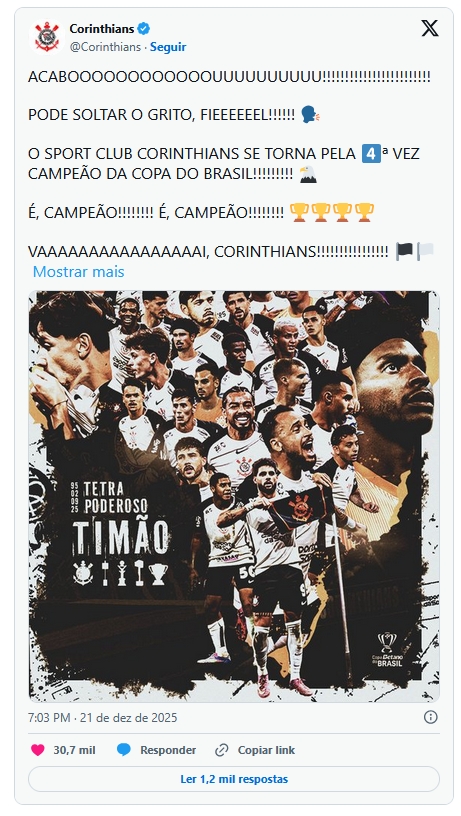461x816 pixels.
Task: Expand tweet with Mostrar mais
Action: coord(79,272)
